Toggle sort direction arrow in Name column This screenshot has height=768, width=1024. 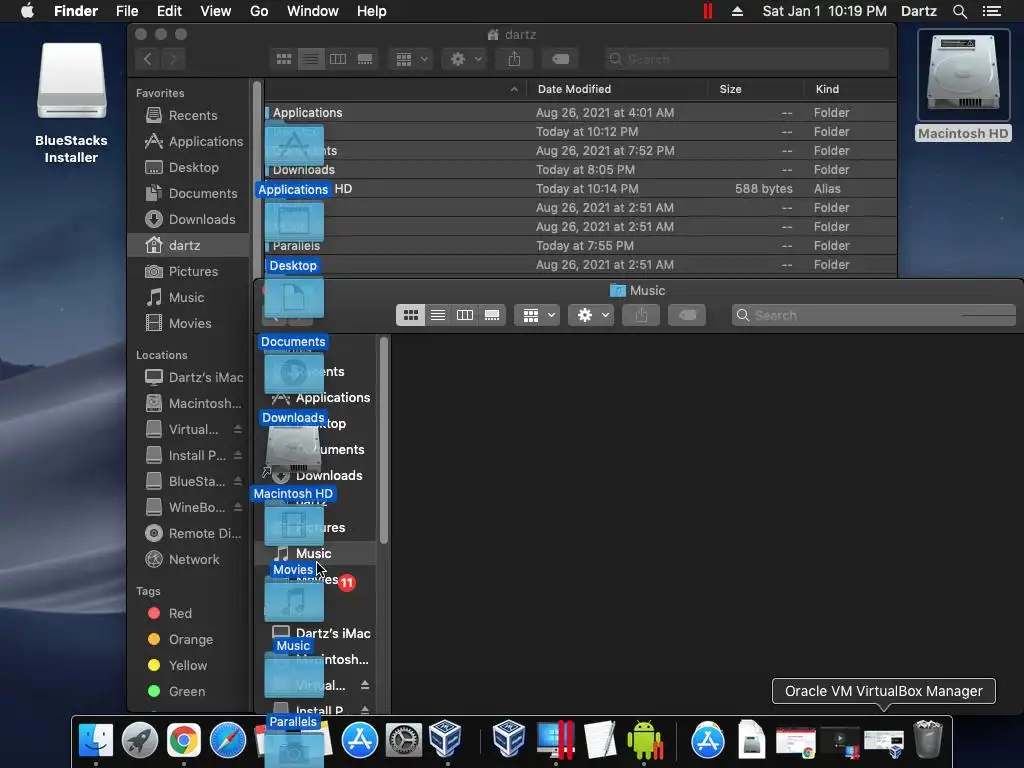[x=514, y=89]
